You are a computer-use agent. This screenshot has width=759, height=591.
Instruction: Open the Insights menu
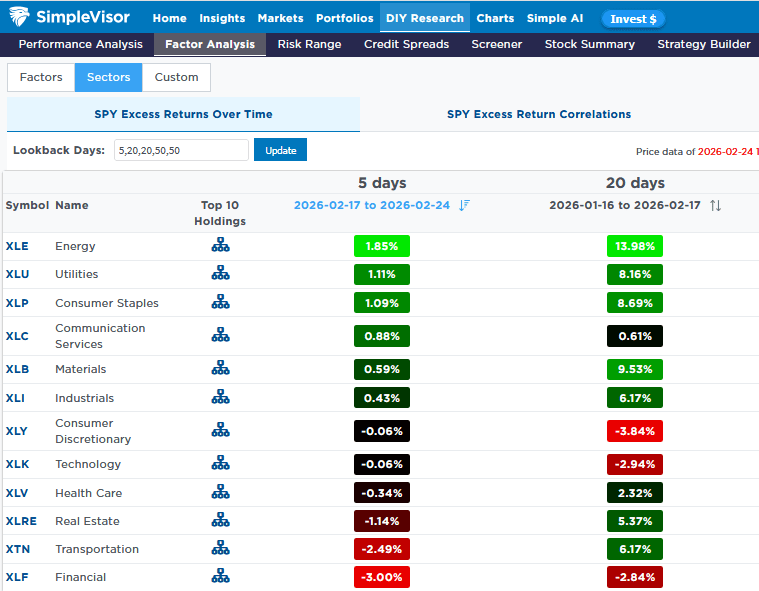point(222,18)
